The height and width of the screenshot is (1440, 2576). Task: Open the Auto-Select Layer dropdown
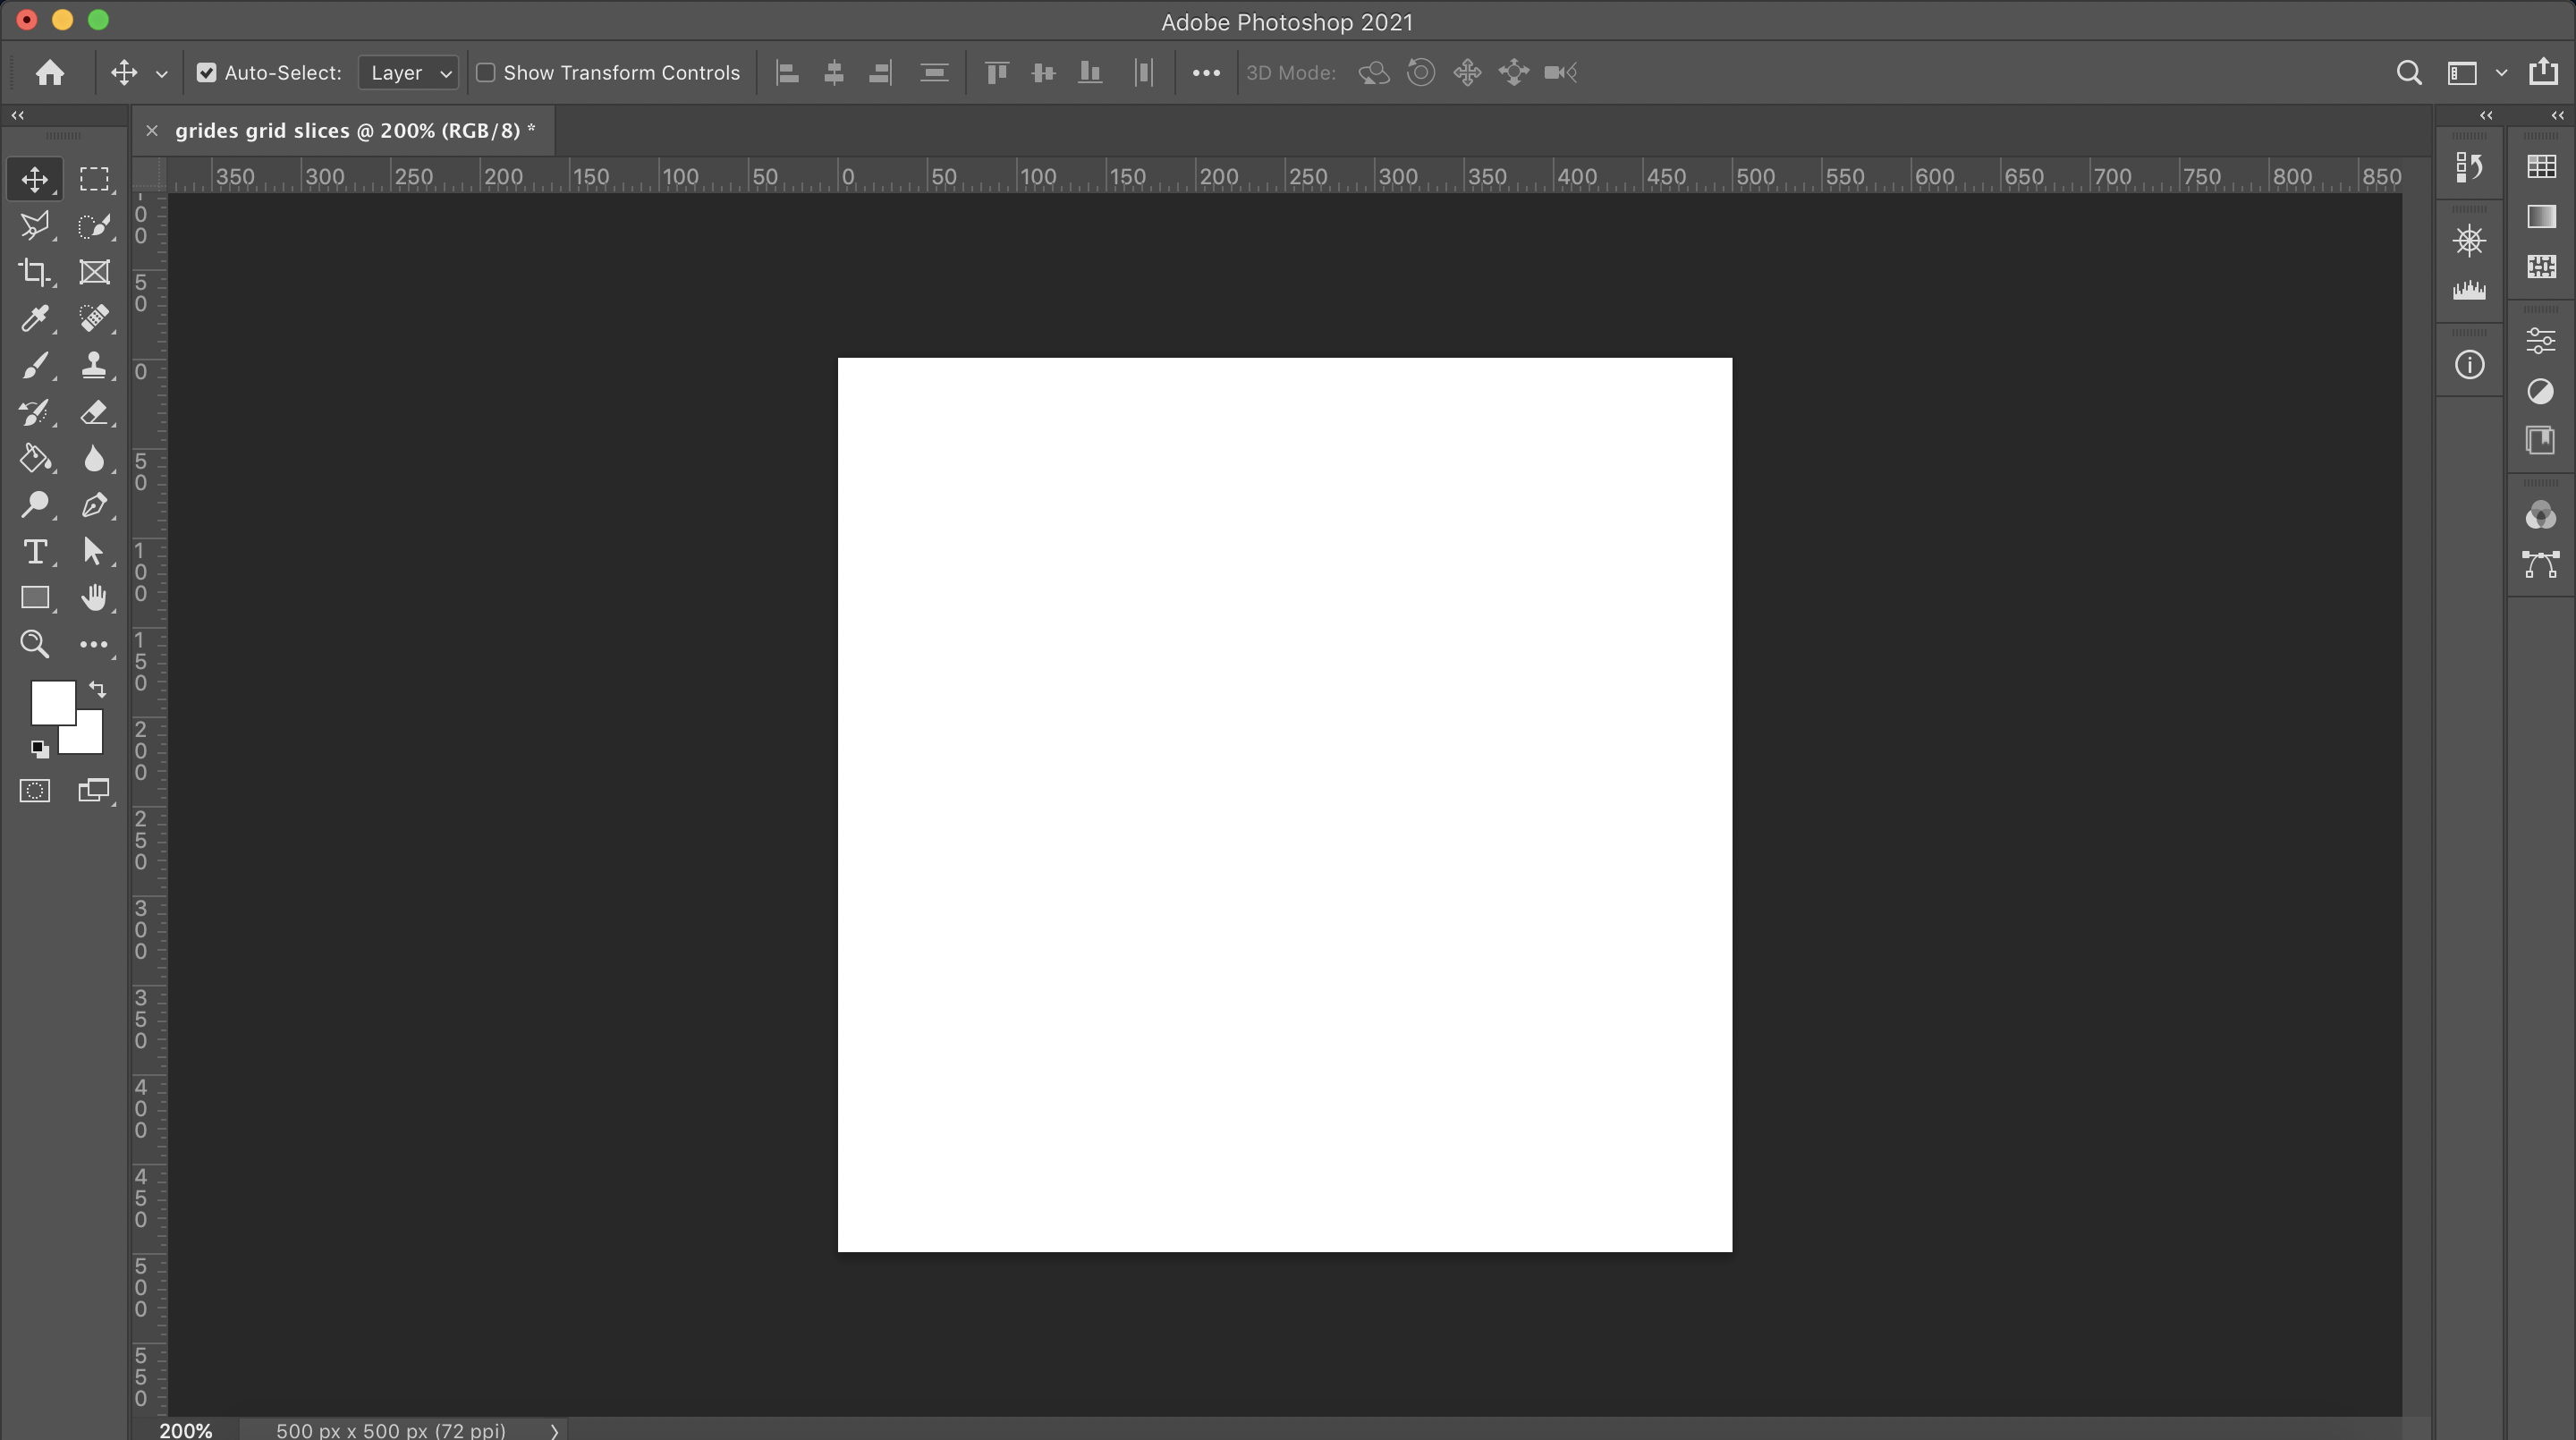(x=409, y=73)
